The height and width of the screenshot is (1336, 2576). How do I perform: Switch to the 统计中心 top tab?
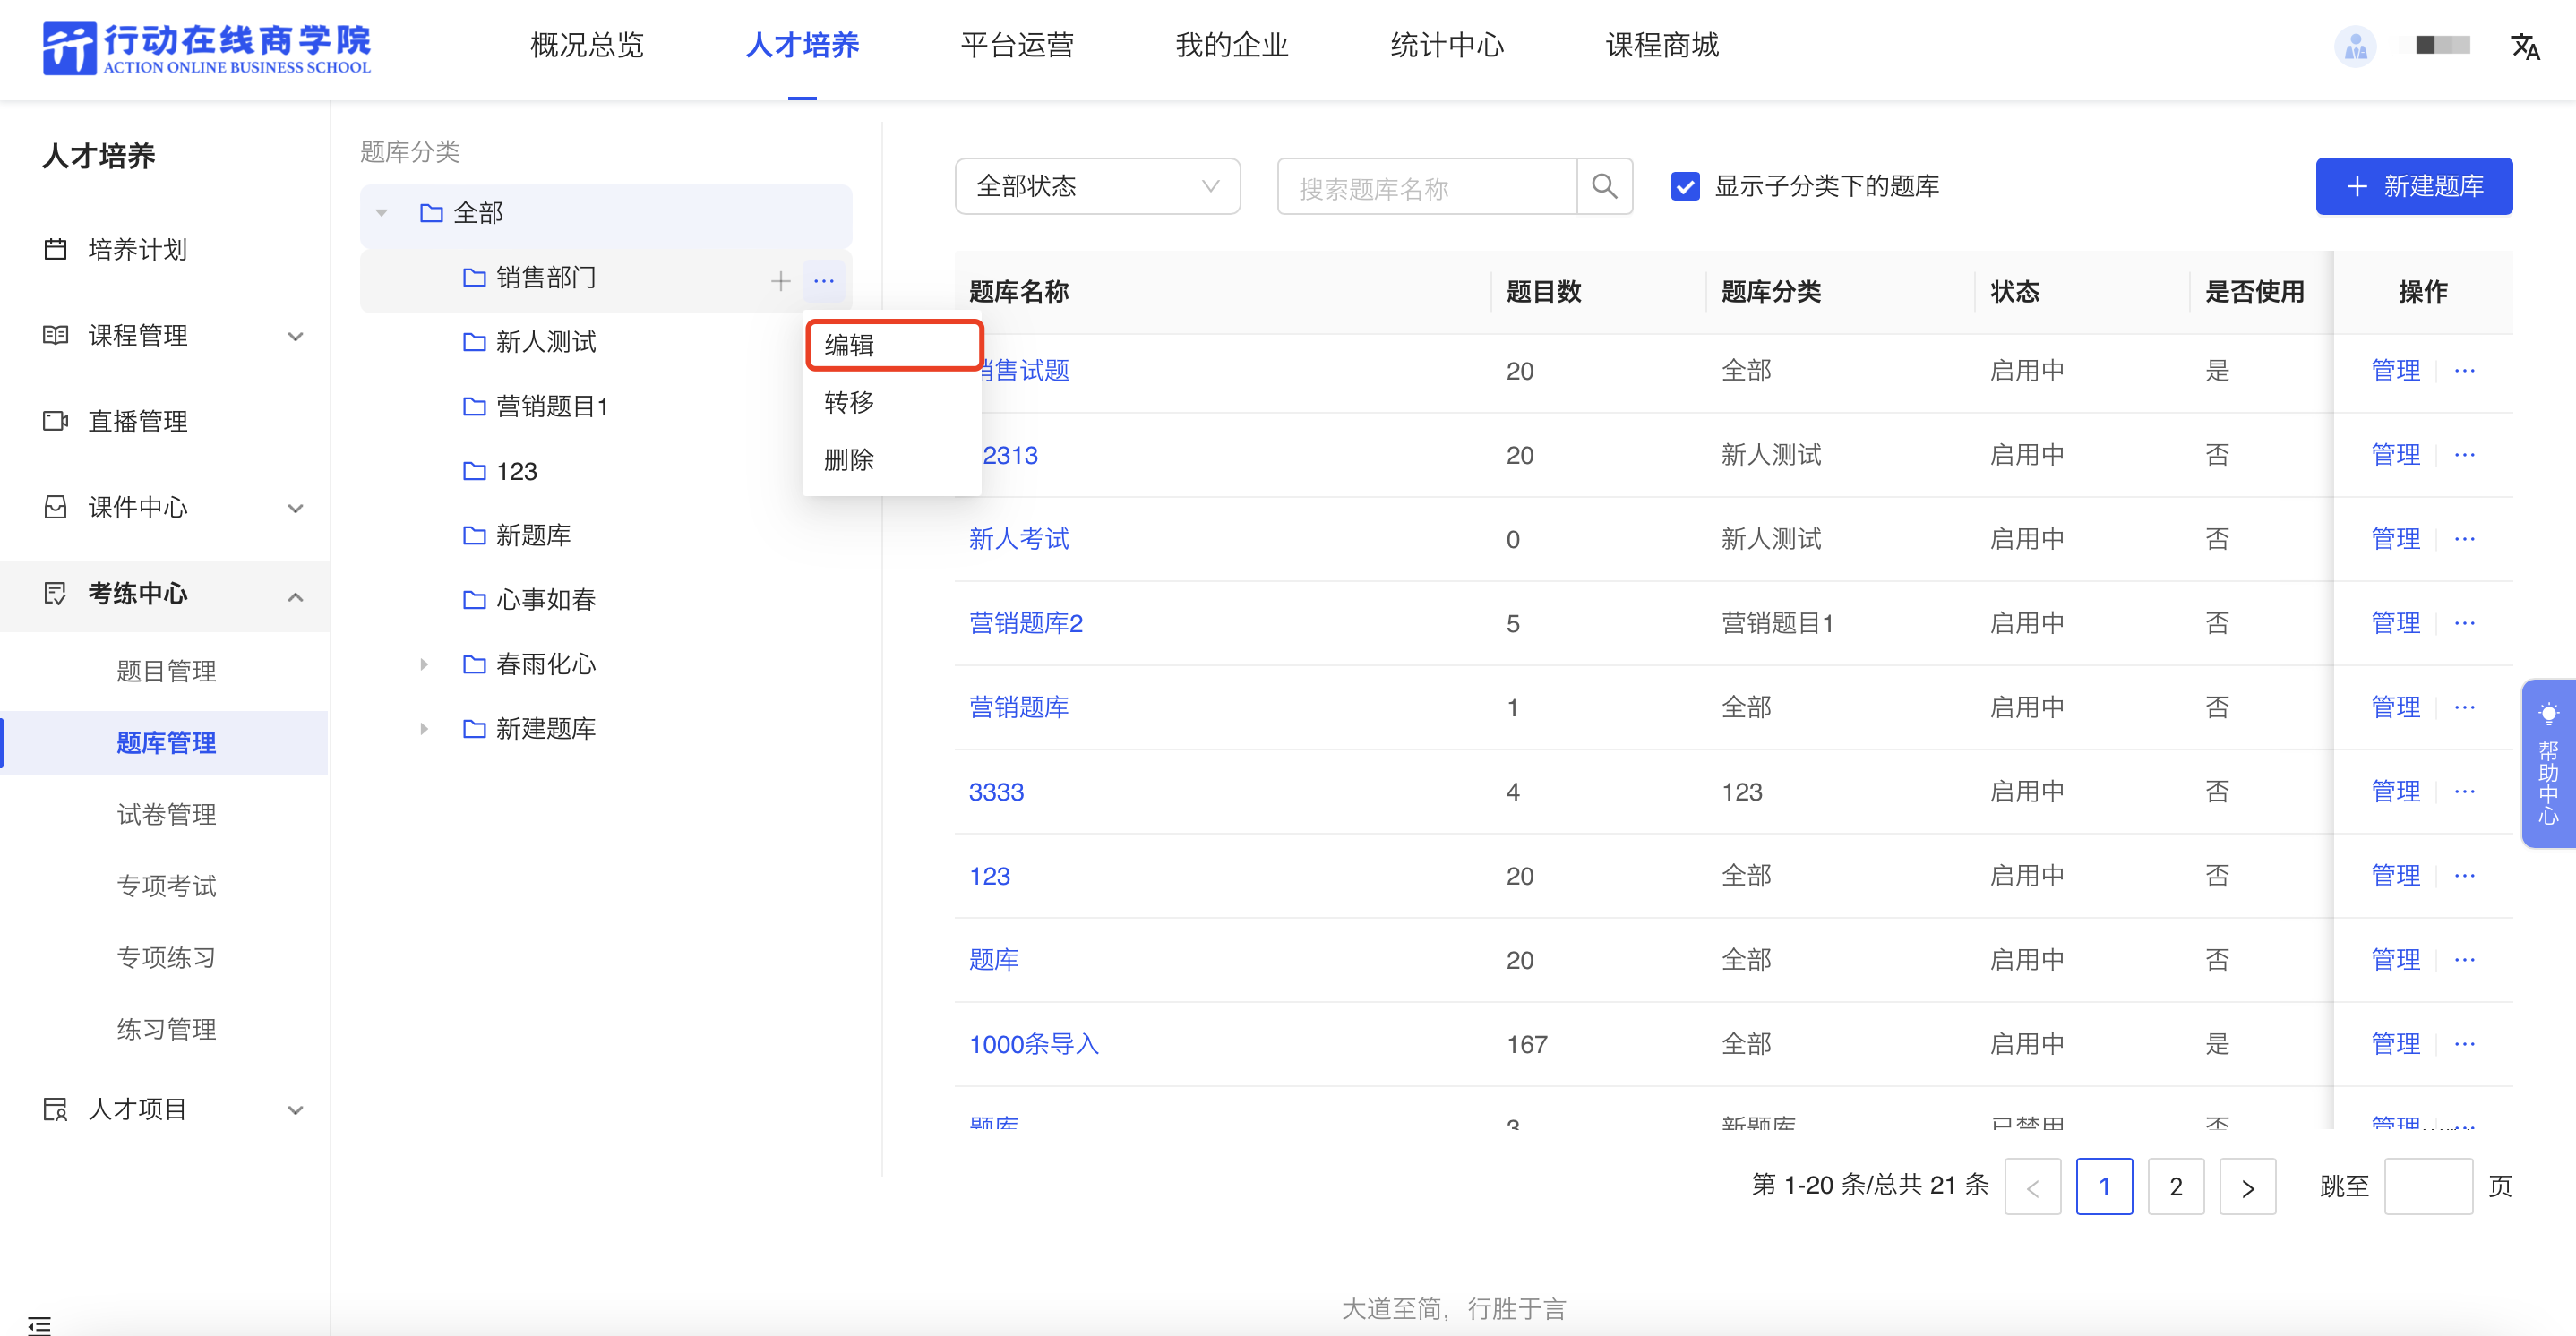[x=1447, y=45]
